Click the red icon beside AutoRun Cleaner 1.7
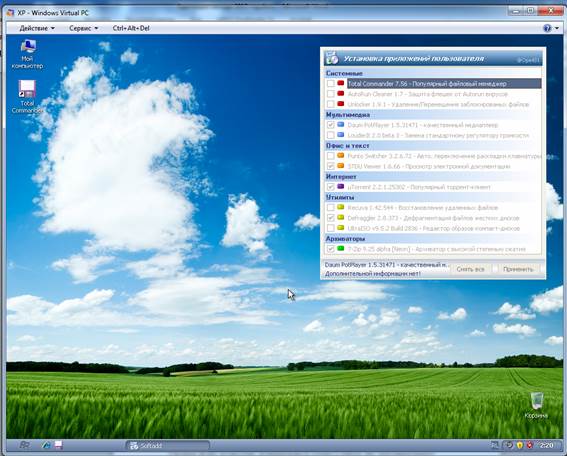Viewport: 567px width, 456px height. tap(340, 94)
